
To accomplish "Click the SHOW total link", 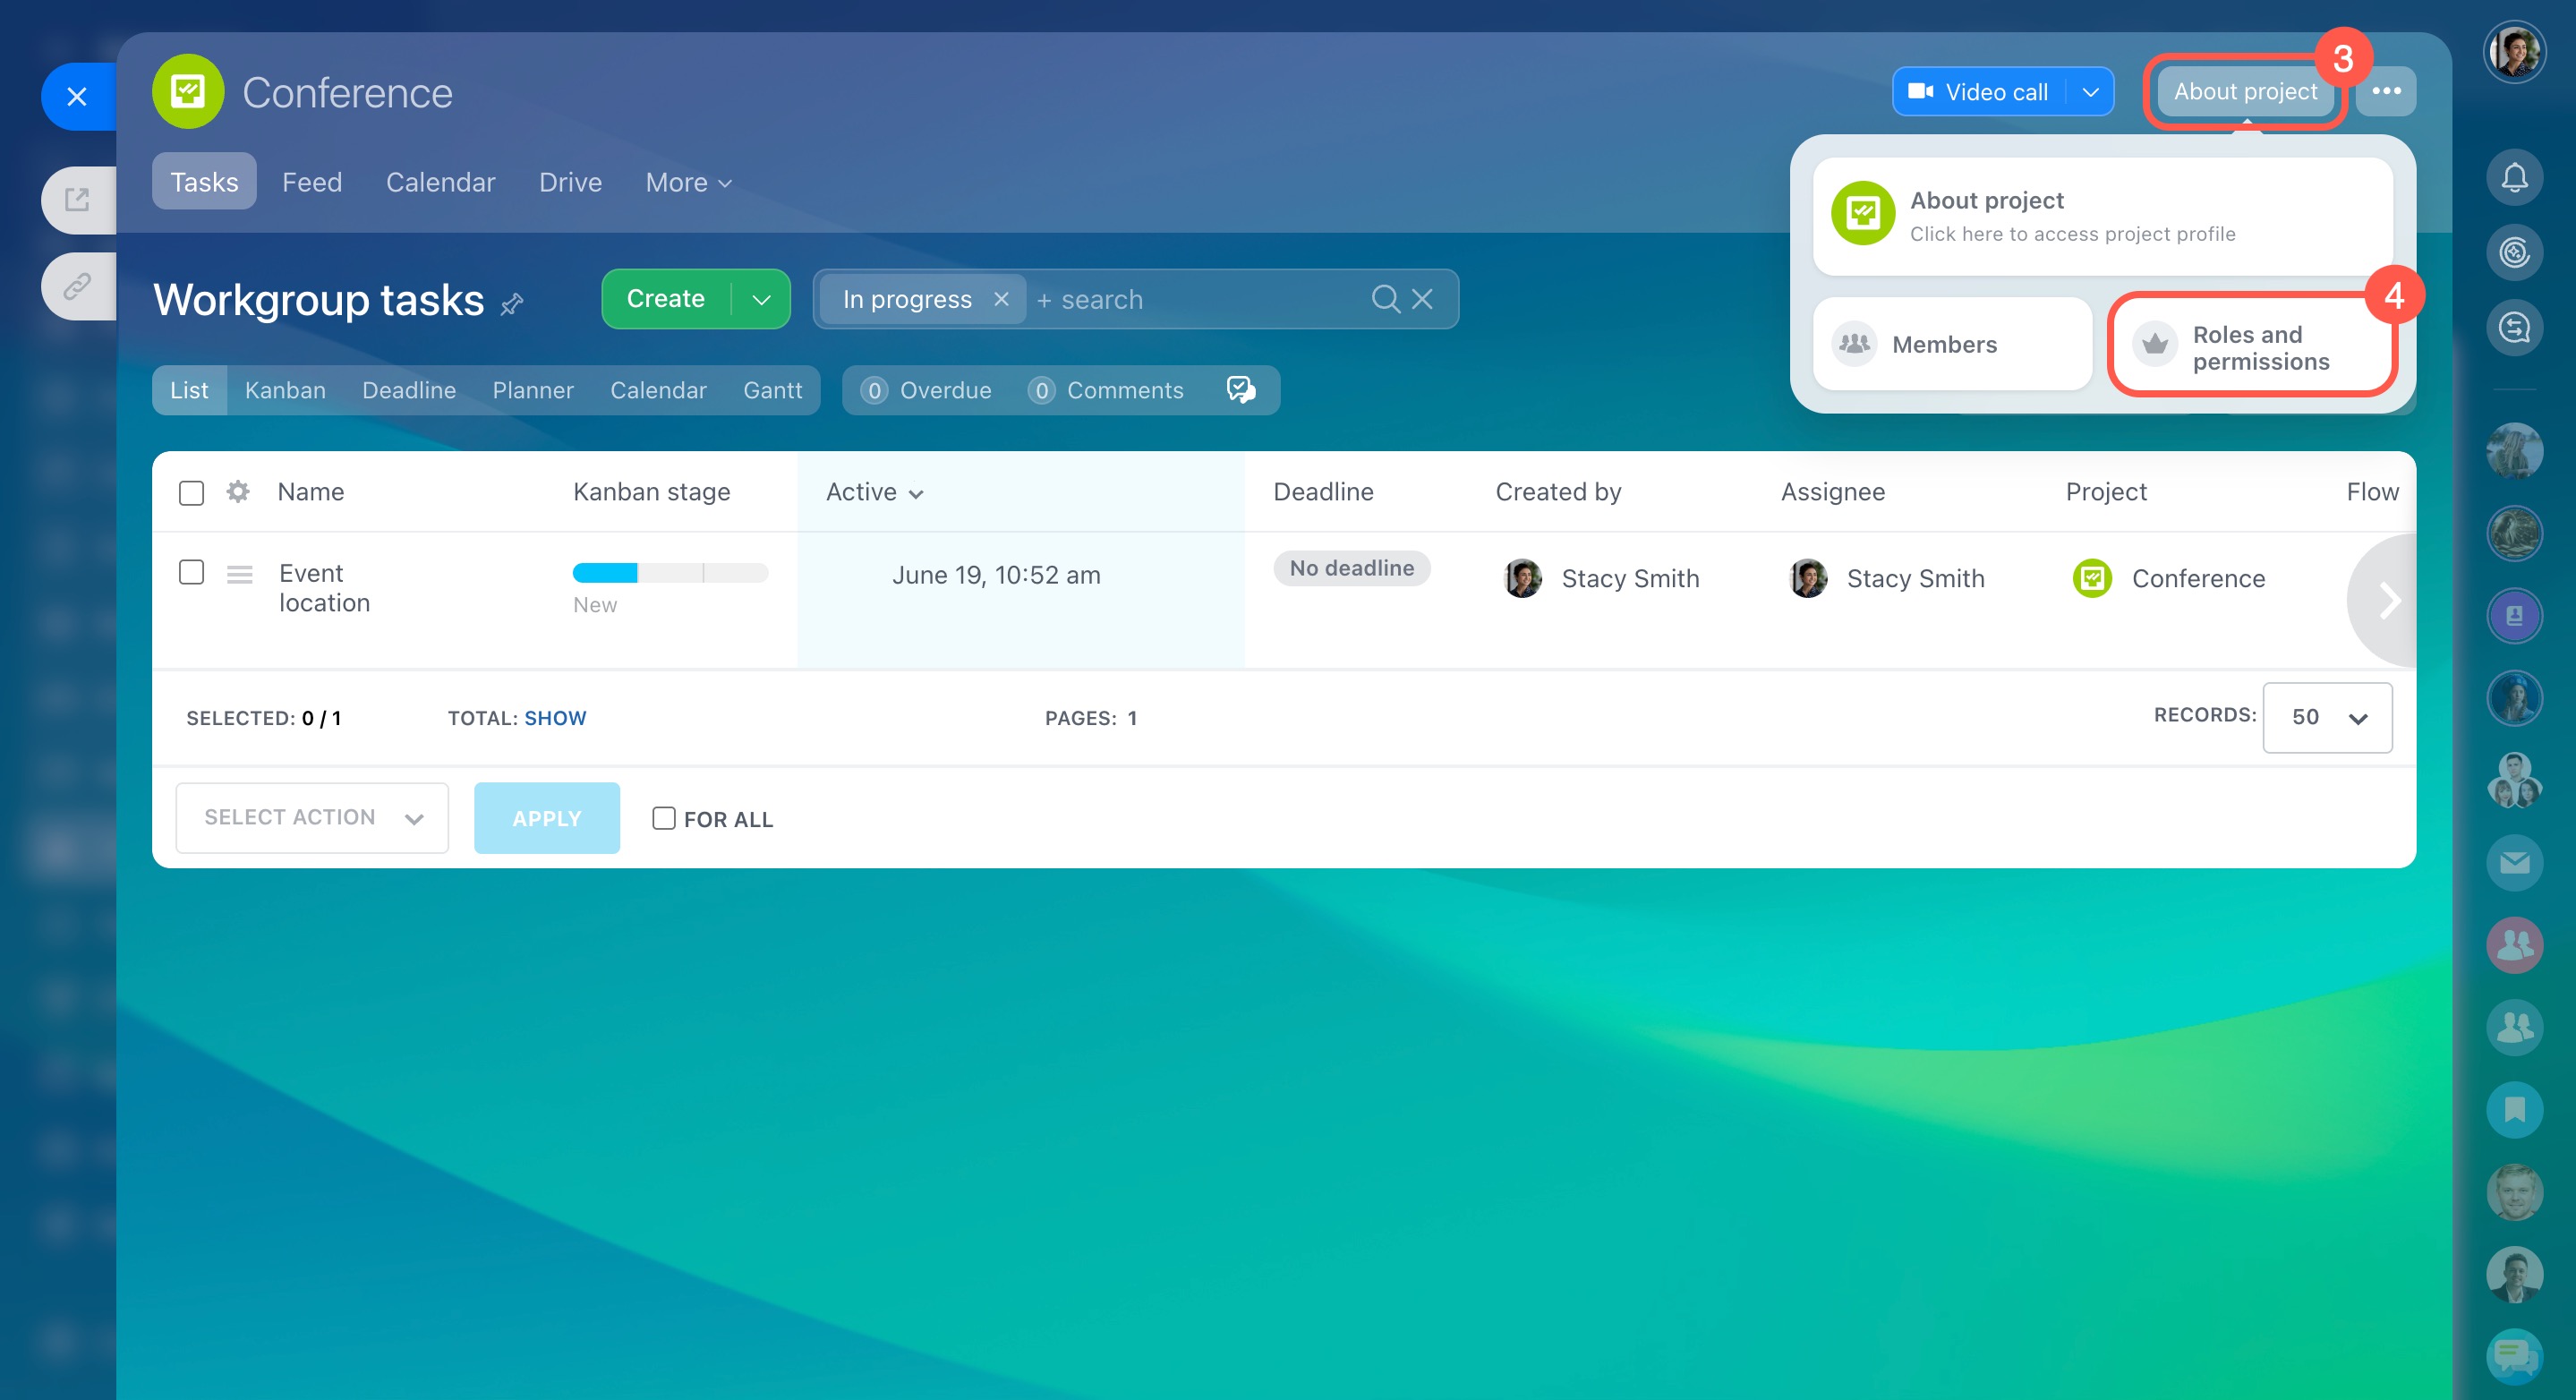I will (555, 718).
